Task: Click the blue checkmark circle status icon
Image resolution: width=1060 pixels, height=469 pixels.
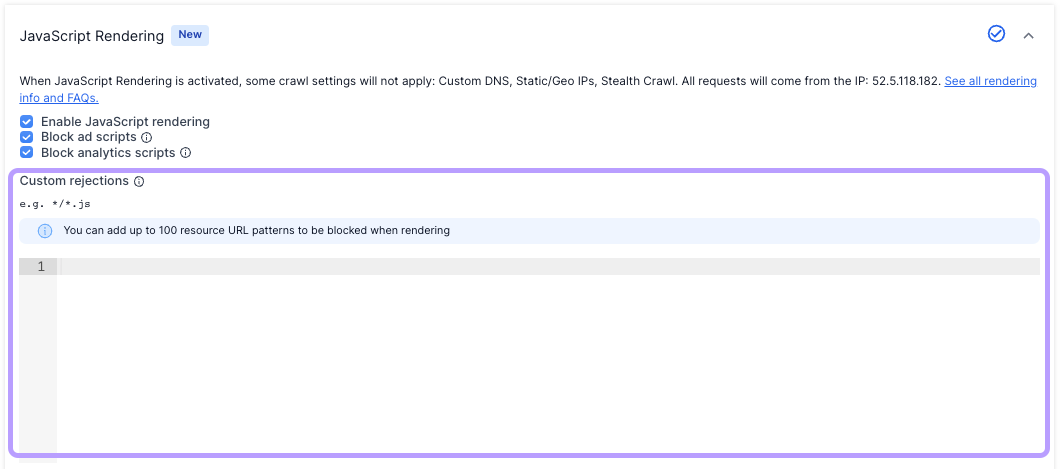Action: coord(996,34)
